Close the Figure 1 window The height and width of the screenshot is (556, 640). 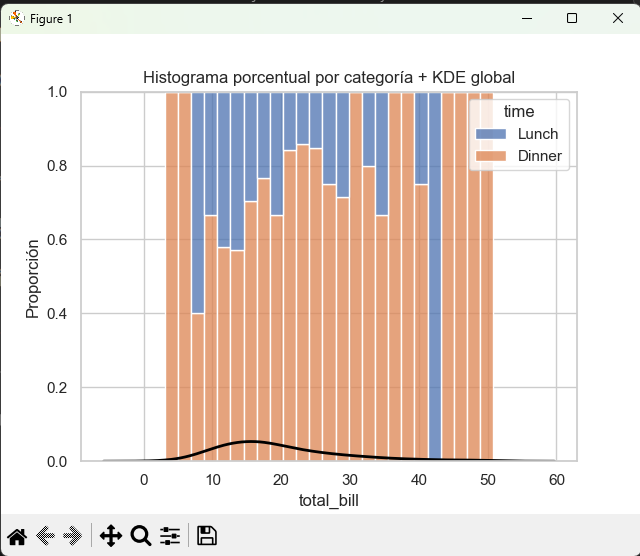(616, 18)
